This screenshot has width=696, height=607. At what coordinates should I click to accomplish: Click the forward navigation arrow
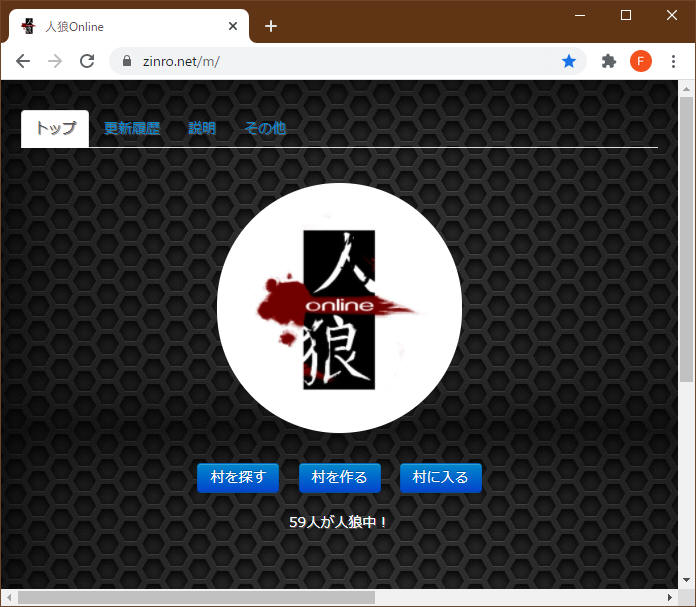(x=55, y=61)
